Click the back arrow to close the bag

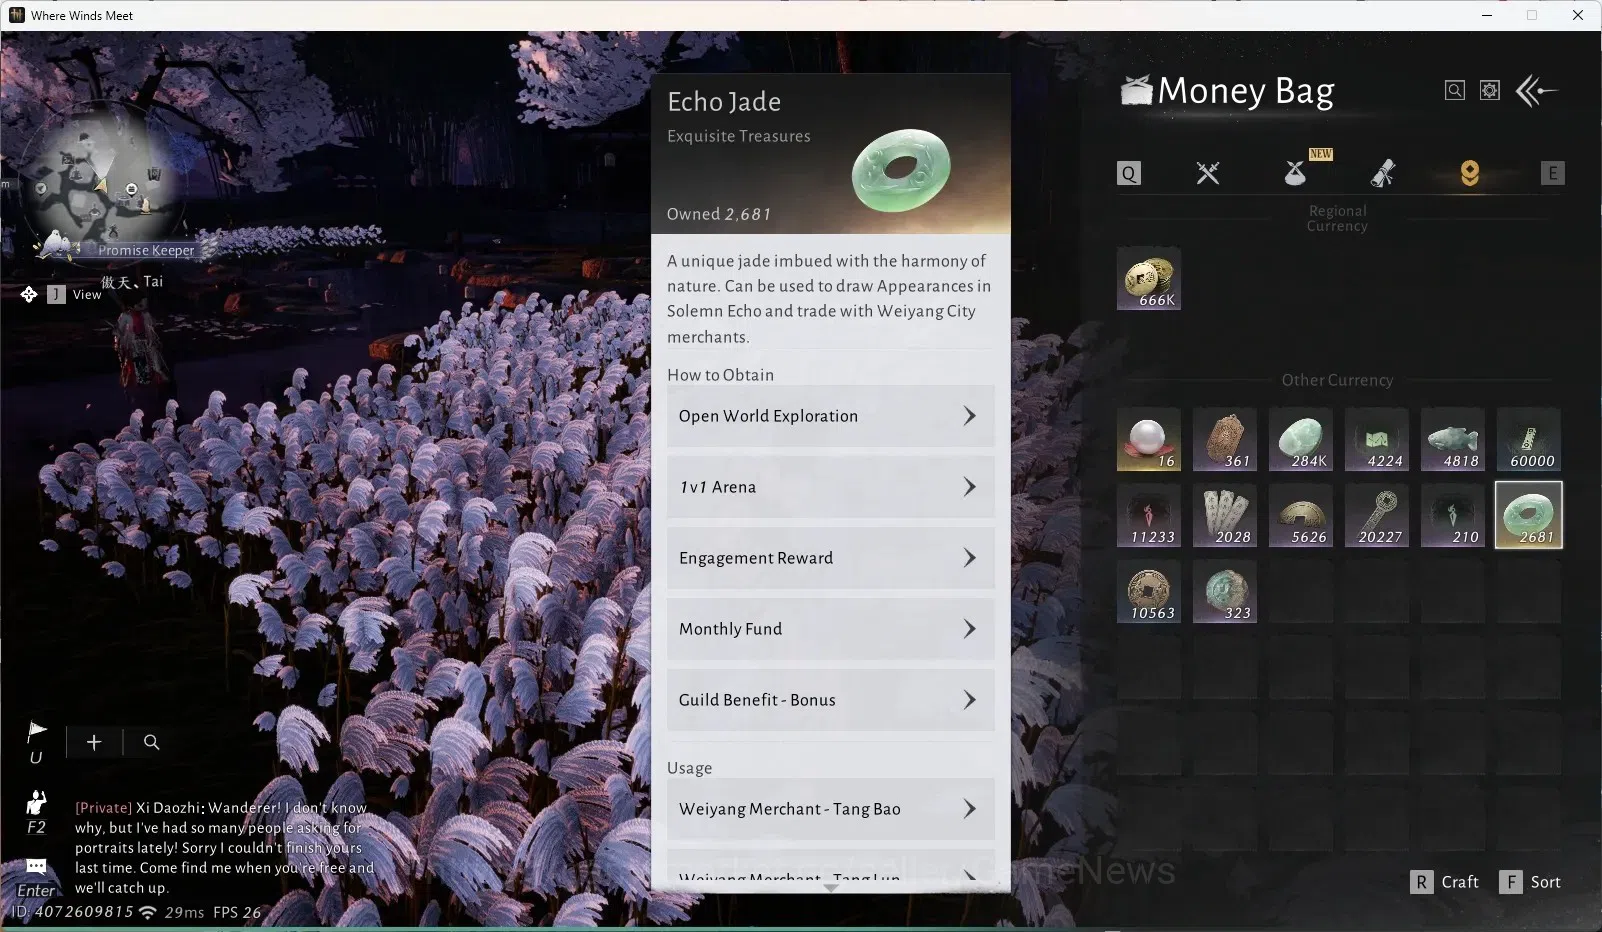pos(1536,91)
